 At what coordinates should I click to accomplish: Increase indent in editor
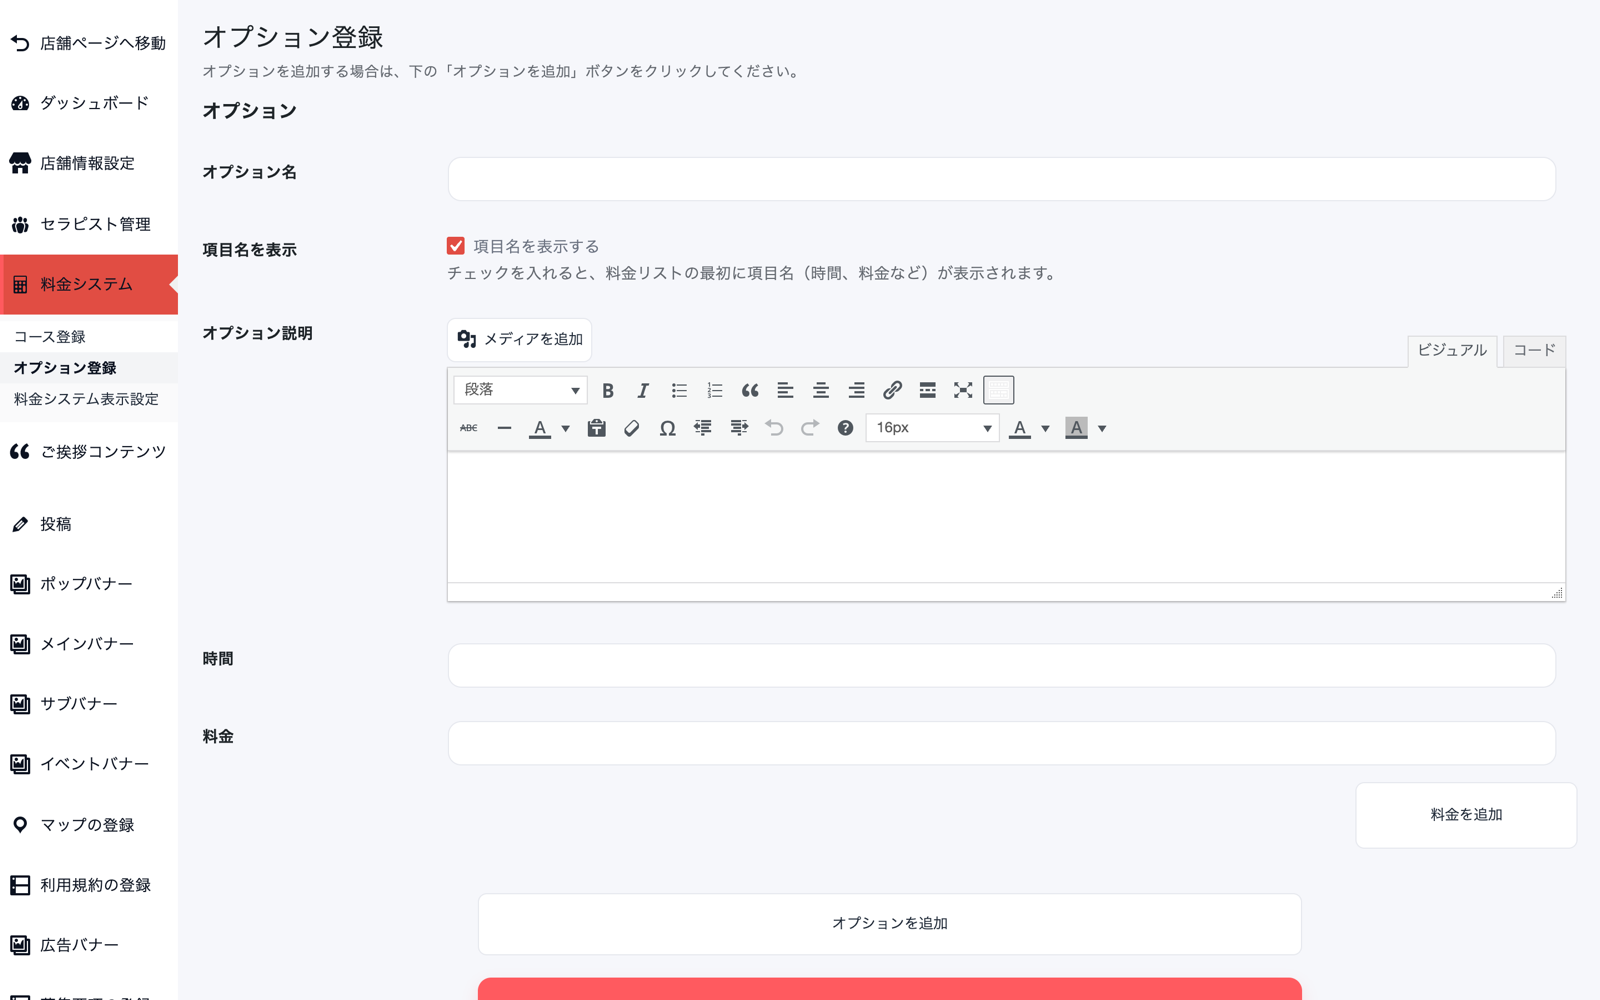coord(739,428)
